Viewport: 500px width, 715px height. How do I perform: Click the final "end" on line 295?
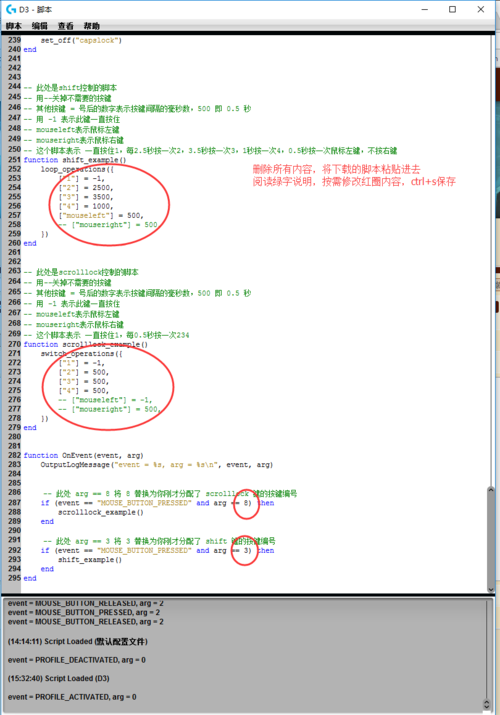point(30,578)
